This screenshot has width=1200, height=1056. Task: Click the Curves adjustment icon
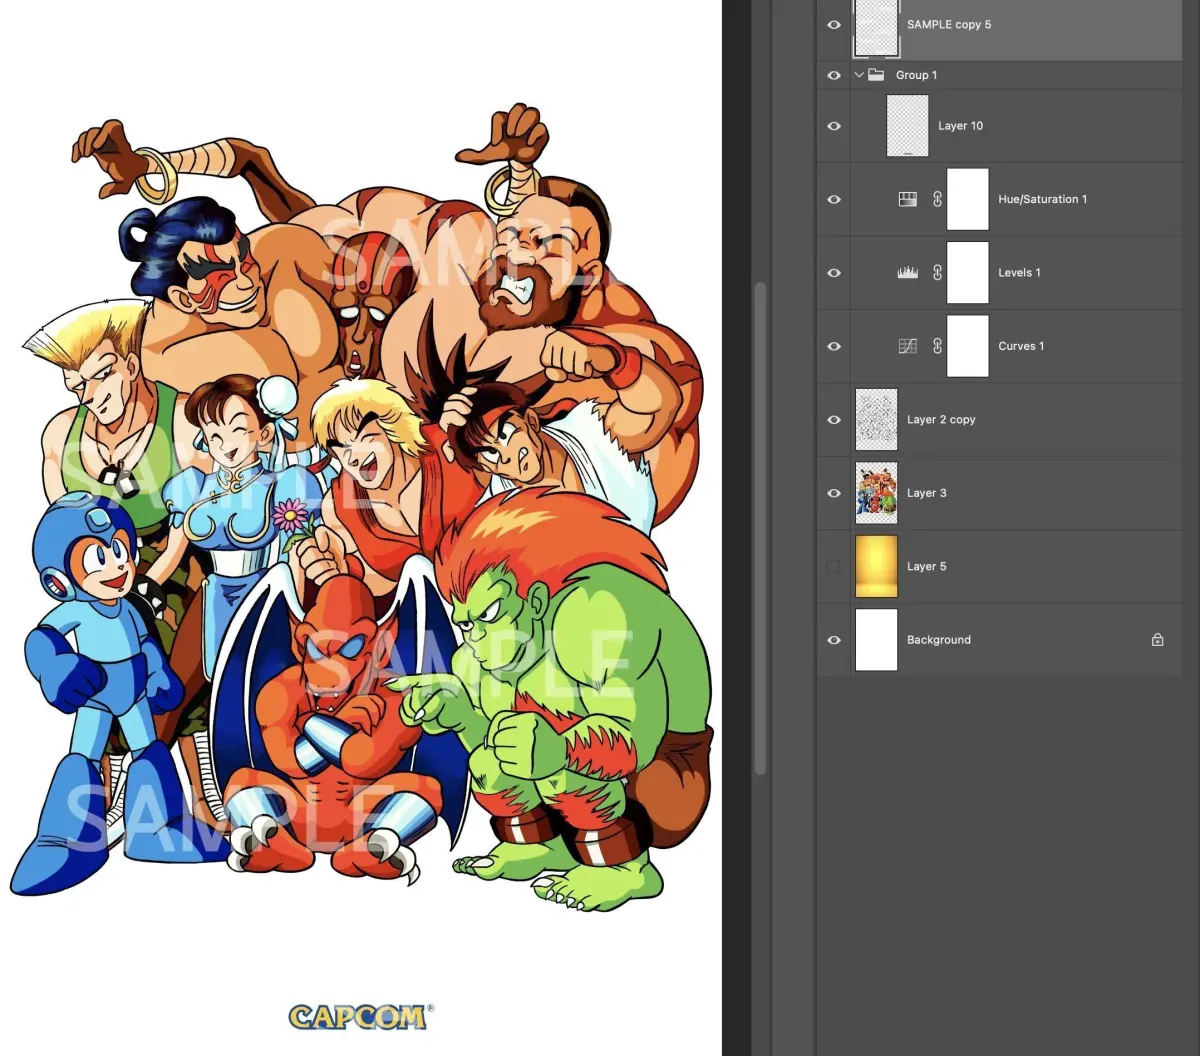tap(908, 346)
